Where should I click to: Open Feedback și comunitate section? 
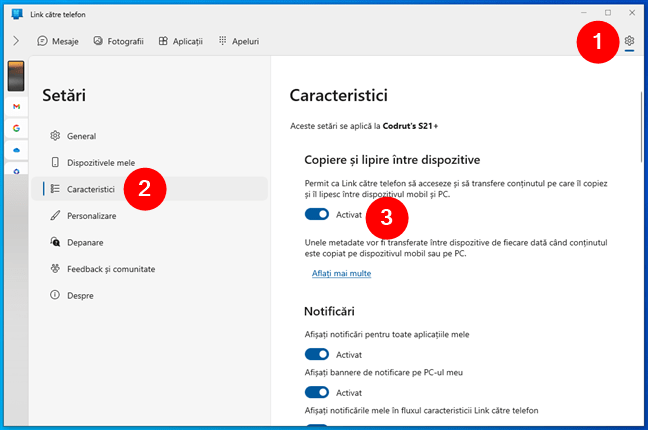150,269
